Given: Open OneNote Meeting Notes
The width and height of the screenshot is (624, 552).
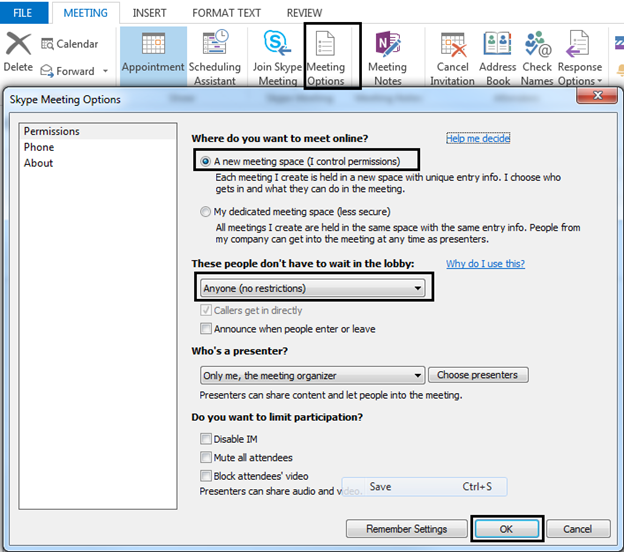Looking at the screenshot, I should tap(388, 57).
